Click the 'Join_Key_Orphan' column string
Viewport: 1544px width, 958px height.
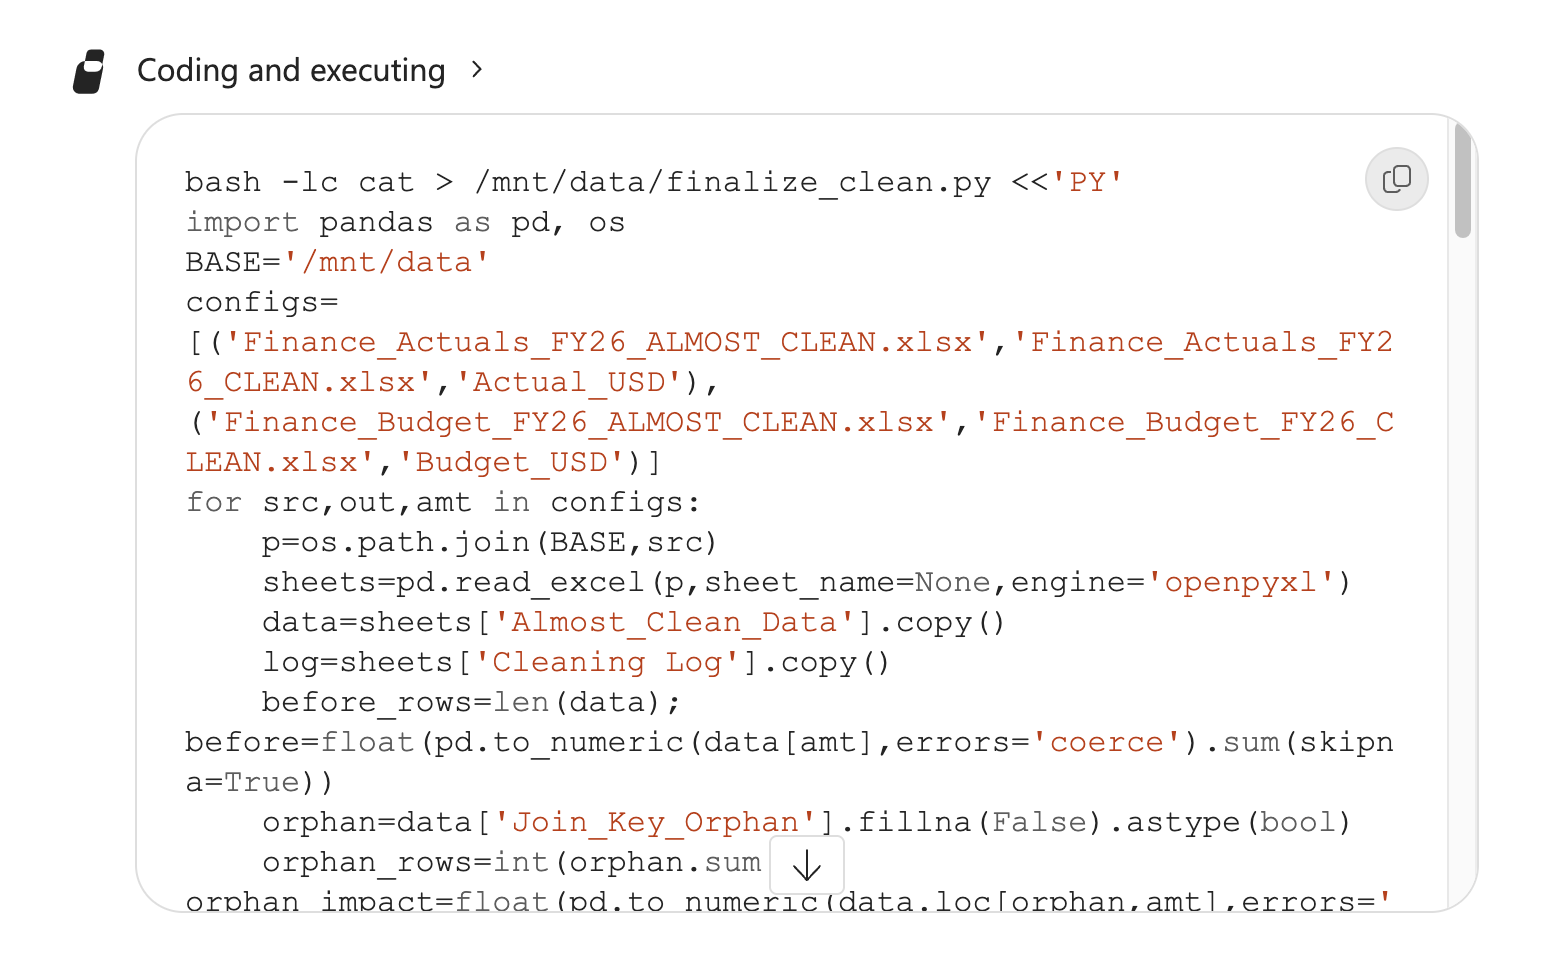[x=655, y=822]
